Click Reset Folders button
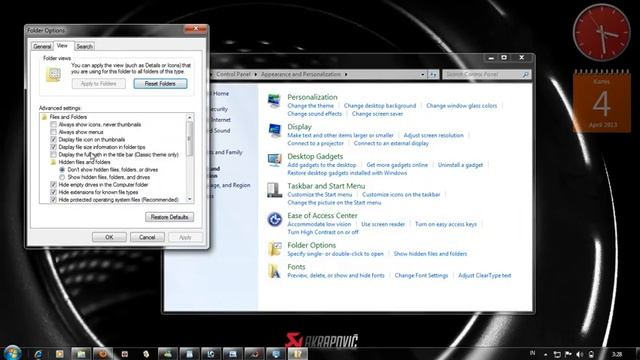The height and width of the screenshot is (360, 640). coord(160,84)
